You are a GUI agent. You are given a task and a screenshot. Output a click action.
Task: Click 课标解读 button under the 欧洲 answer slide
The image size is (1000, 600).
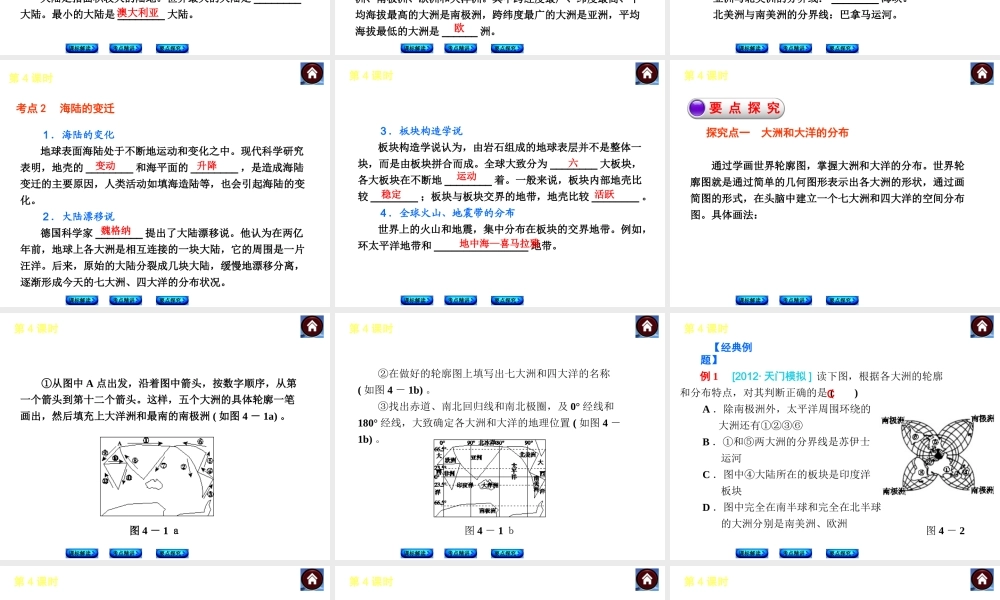tap(416, 48)
